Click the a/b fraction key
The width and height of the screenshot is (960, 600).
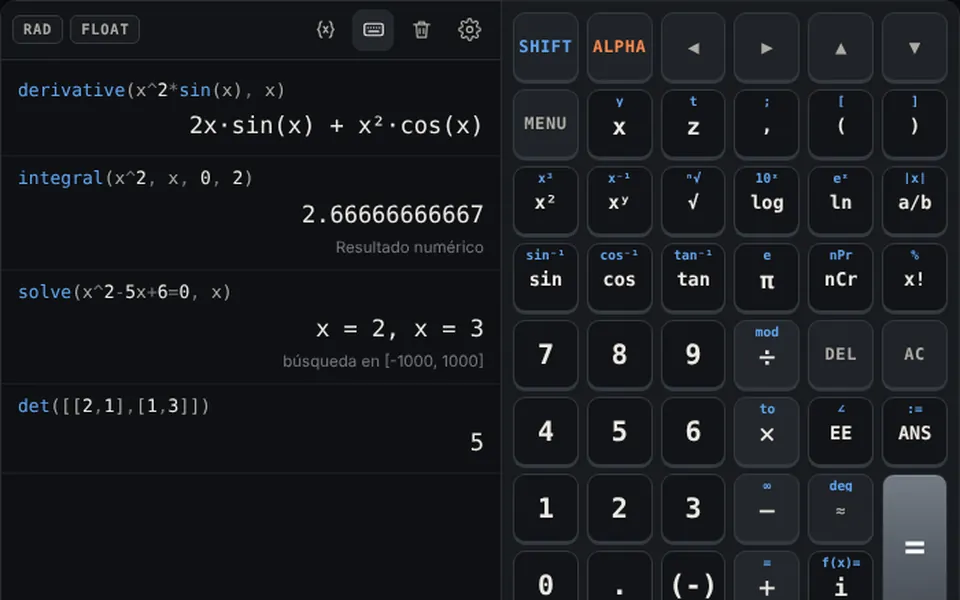point(915,201)
